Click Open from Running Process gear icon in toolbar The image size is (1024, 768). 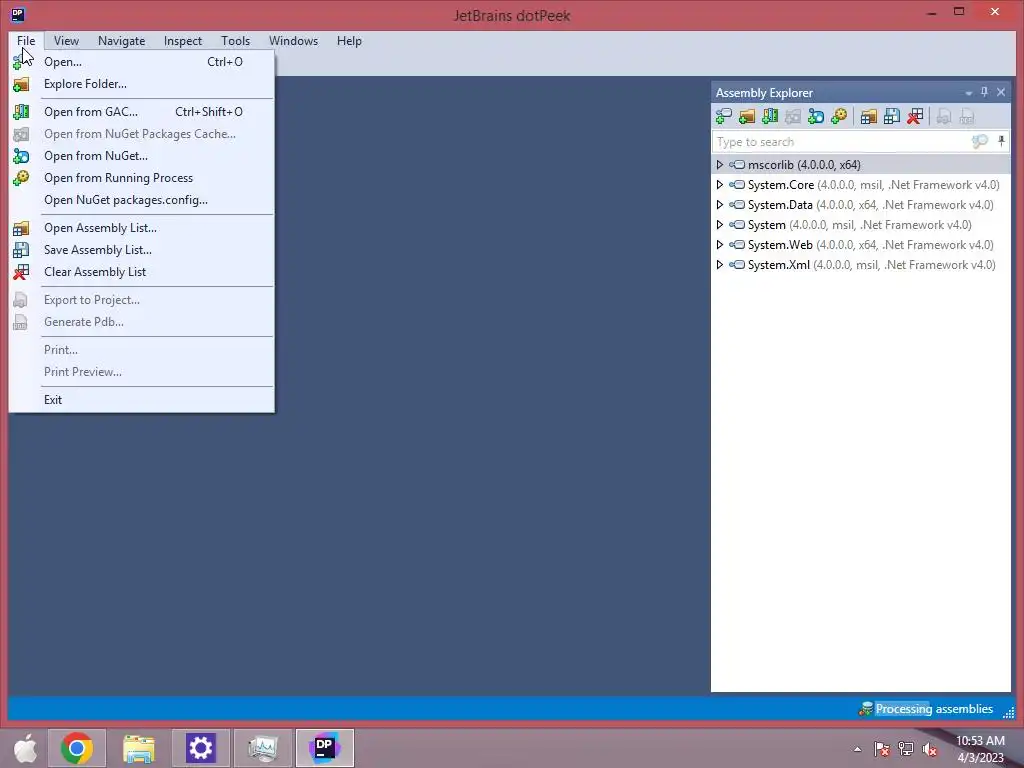839,116
